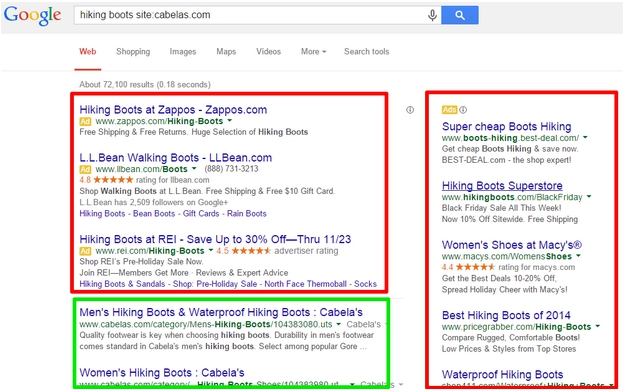Viewport: 623px width, 391px height.
Task: Click the microphone voice search icon
Action: coord(432,15)
